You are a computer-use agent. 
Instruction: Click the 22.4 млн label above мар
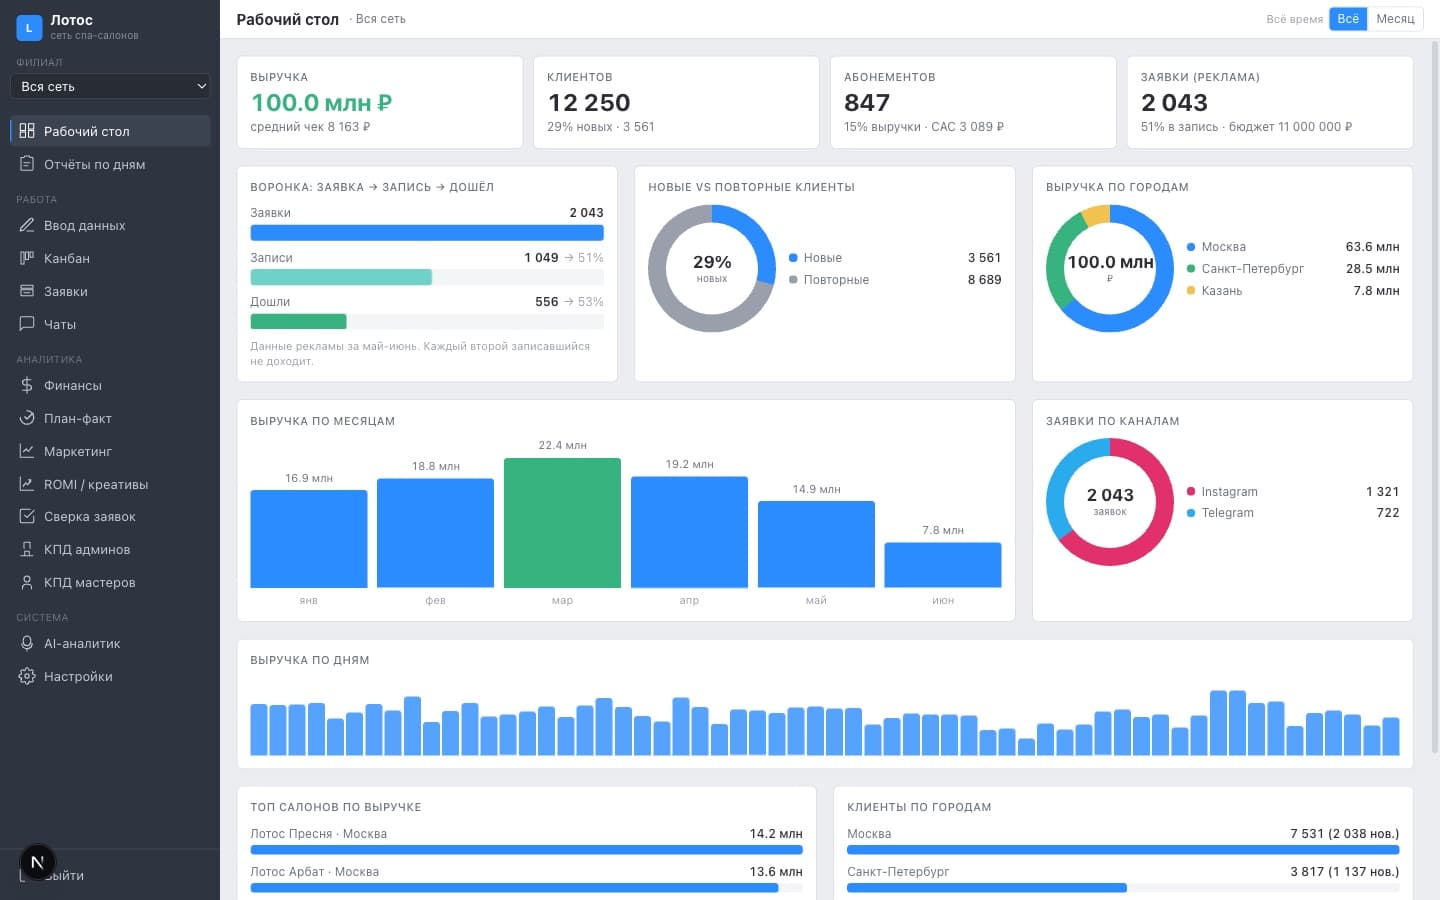tap(562, 445)
